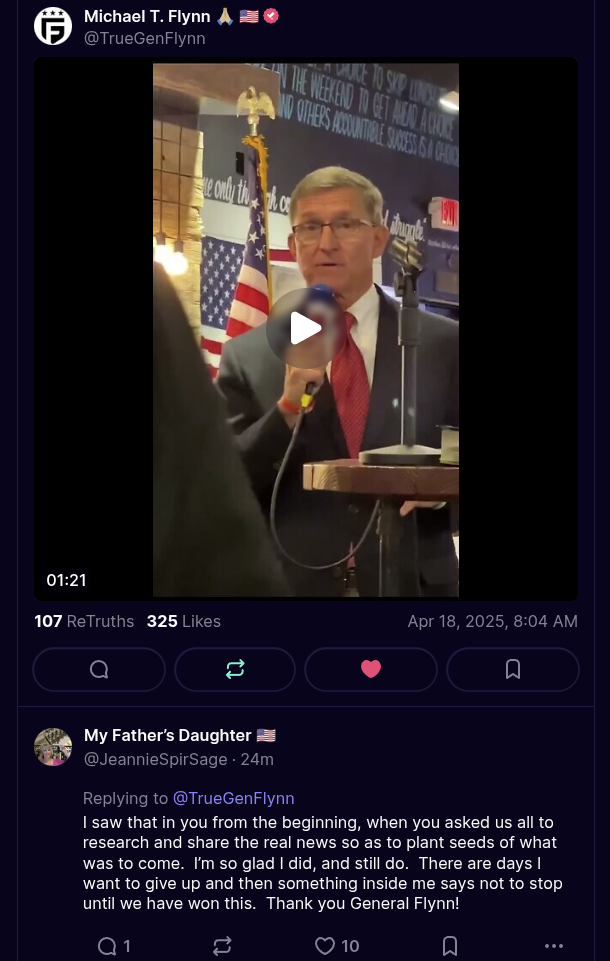Open the Apr 18, 2025 timestamp link
This screenshot has width=610, height=961.
[x=492, y=621]
